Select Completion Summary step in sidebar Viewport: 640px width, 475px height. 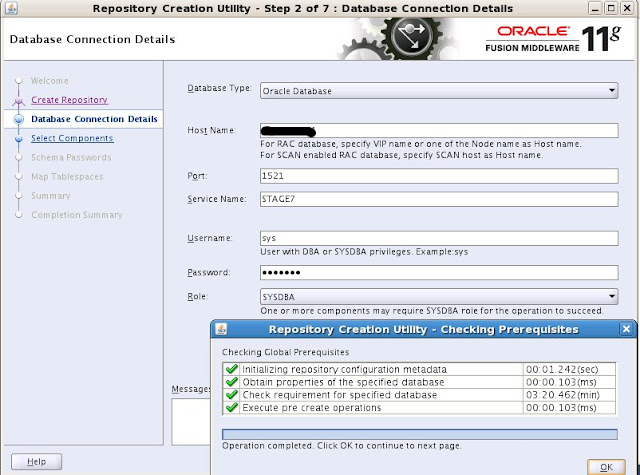[77, 215]
